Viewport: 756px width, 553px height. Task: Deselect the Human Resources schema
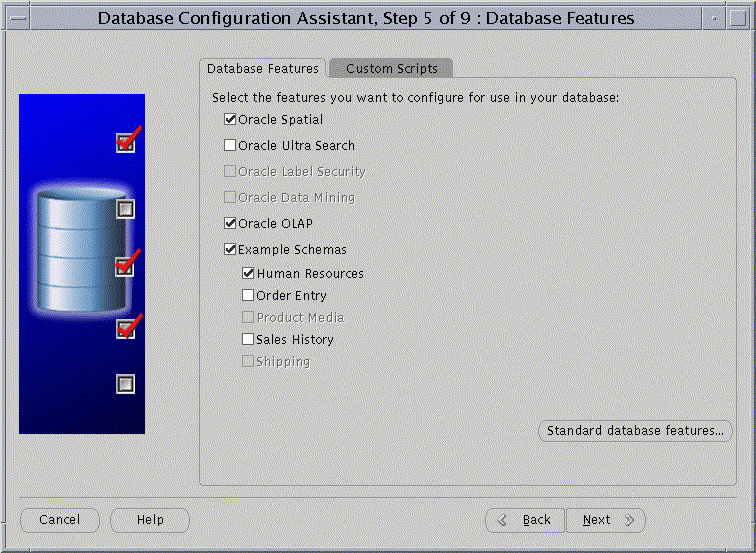(x=248, y=274)
